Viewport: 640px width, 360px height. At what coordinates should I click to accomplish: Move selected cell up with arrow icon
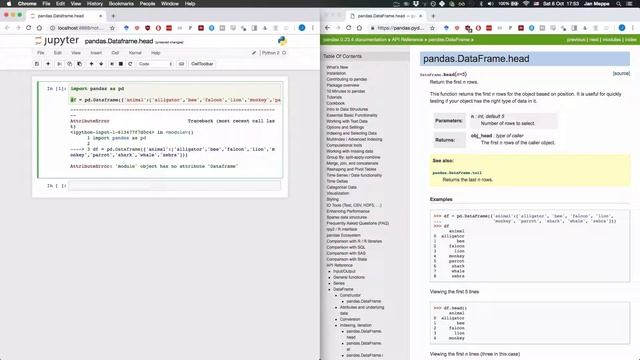(x=91, y=64)
